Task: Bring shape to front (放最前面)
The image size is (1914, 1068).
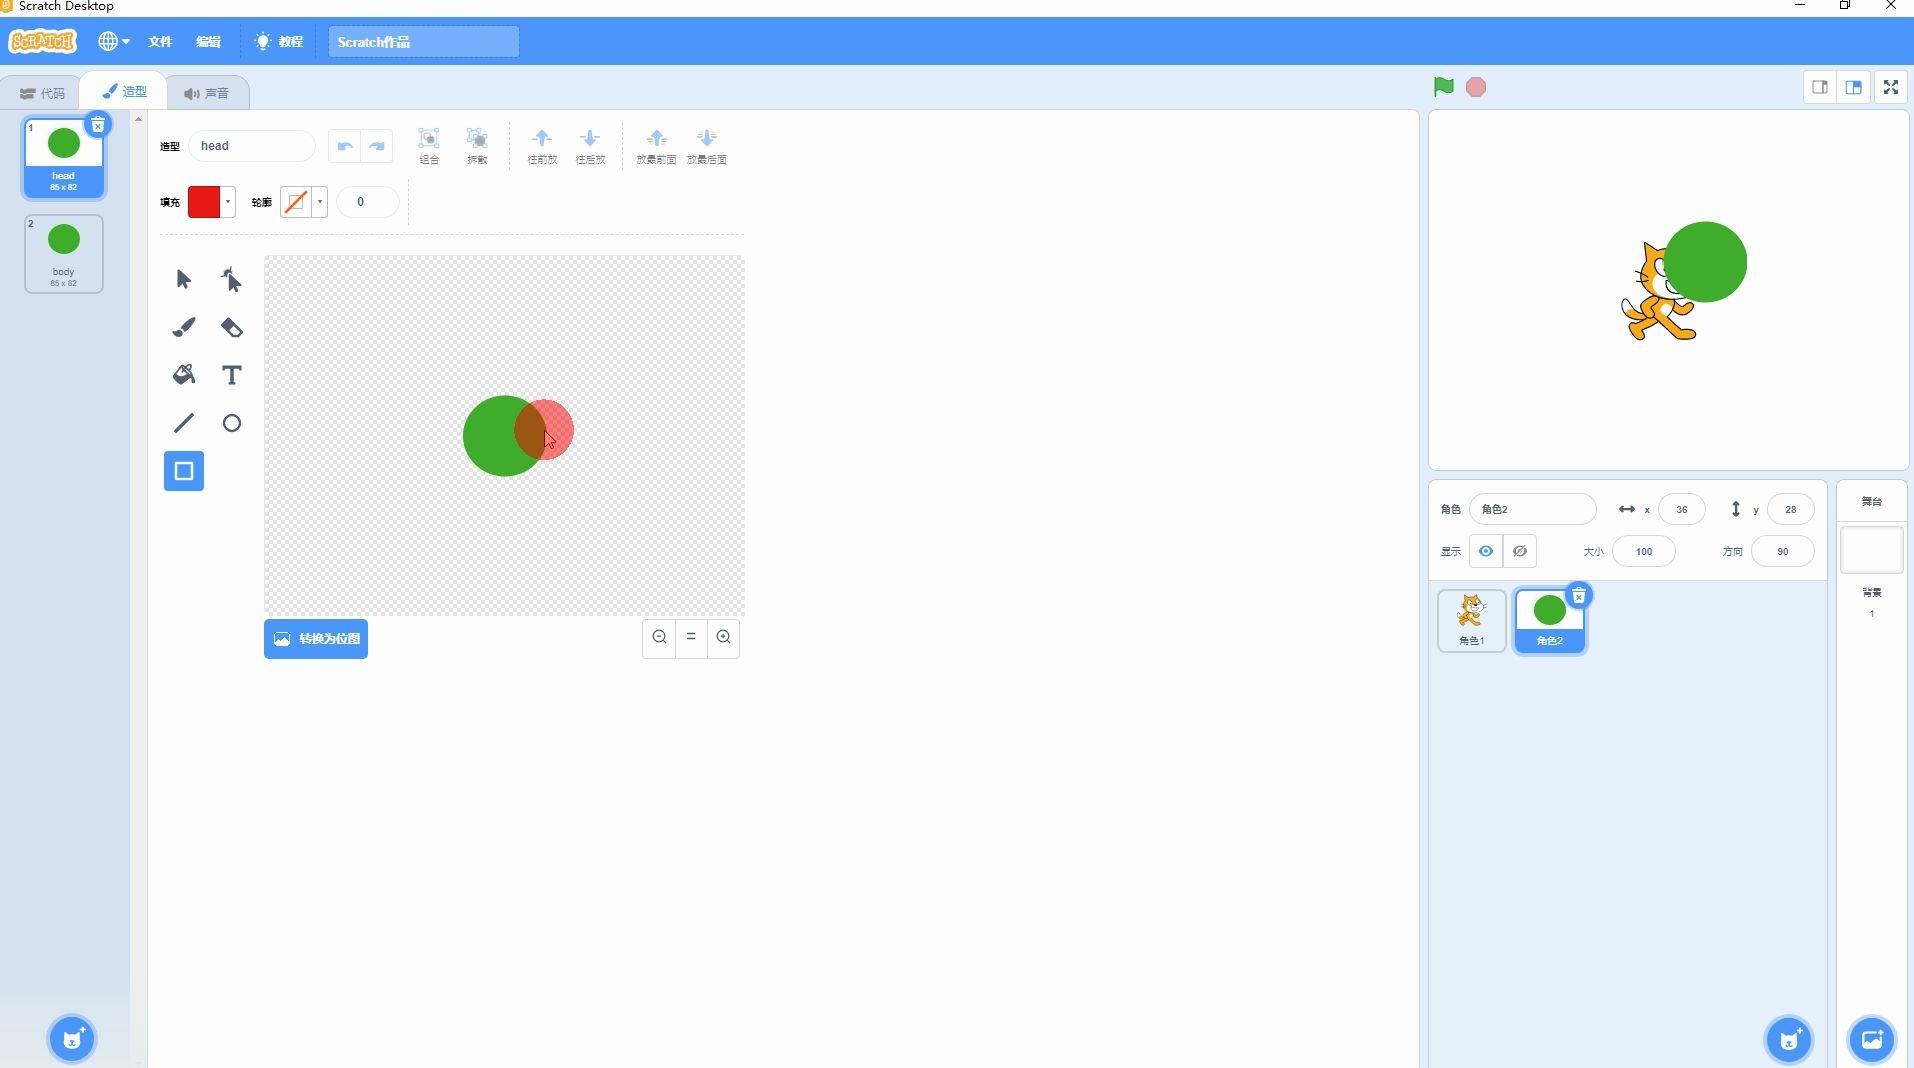Action: [656, 146]
